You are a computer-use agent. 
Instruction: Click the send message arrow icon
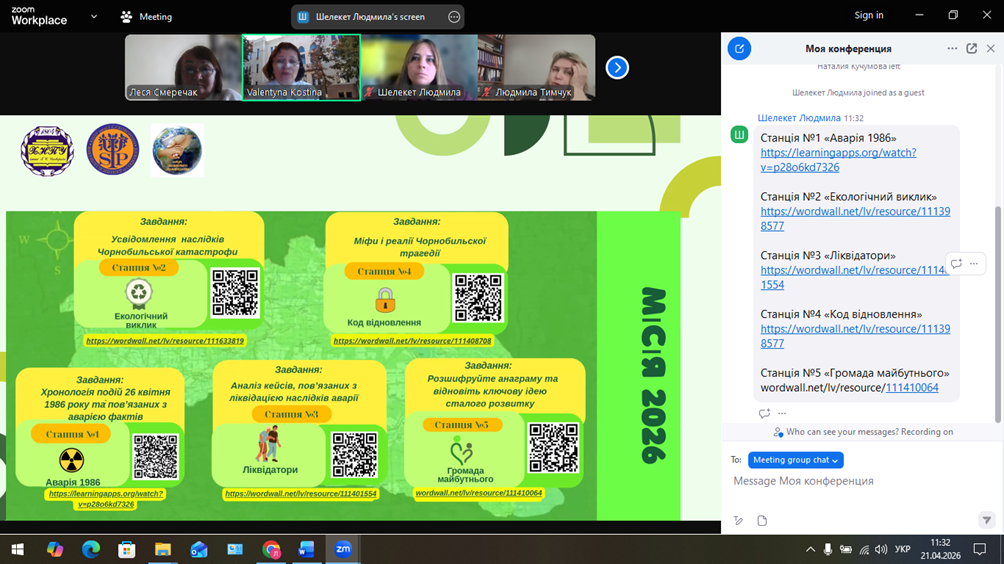tap(986, 520)
